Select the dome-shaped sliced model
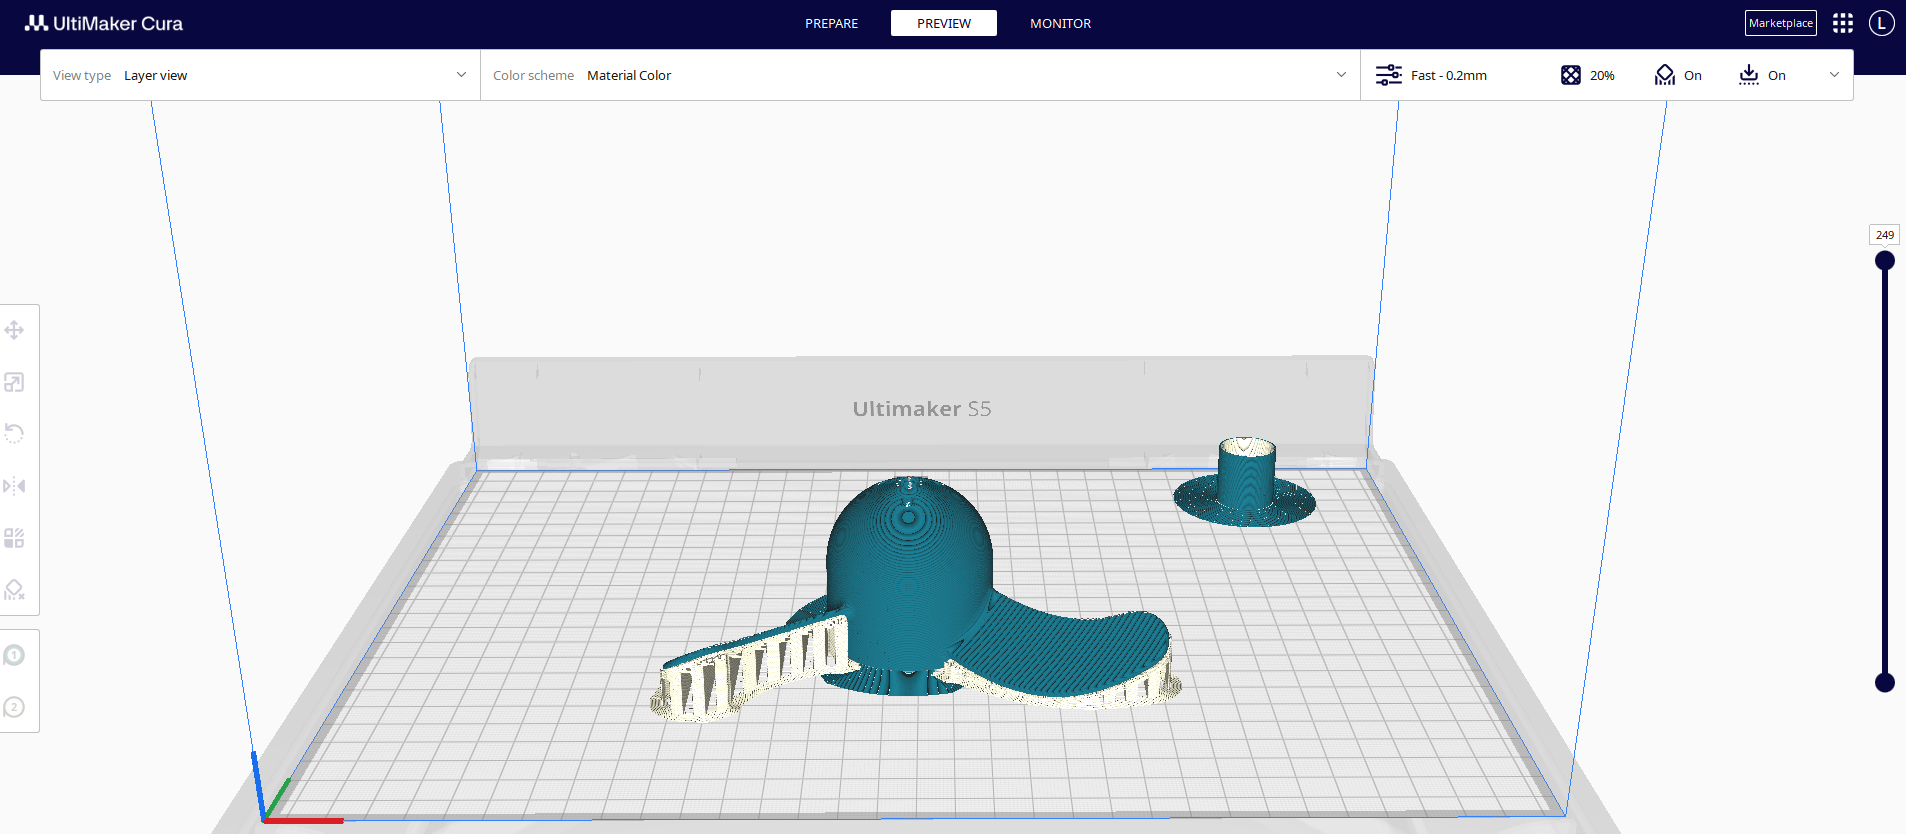 click(x=910, y=580)
